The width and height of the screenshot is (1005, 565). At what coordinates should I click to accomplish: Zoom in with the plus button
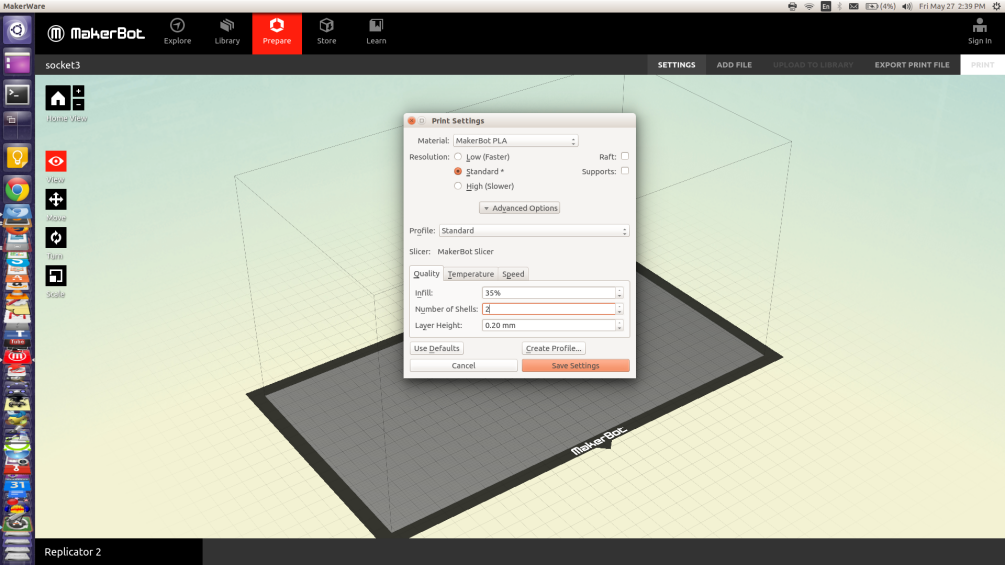click(78, 92)
